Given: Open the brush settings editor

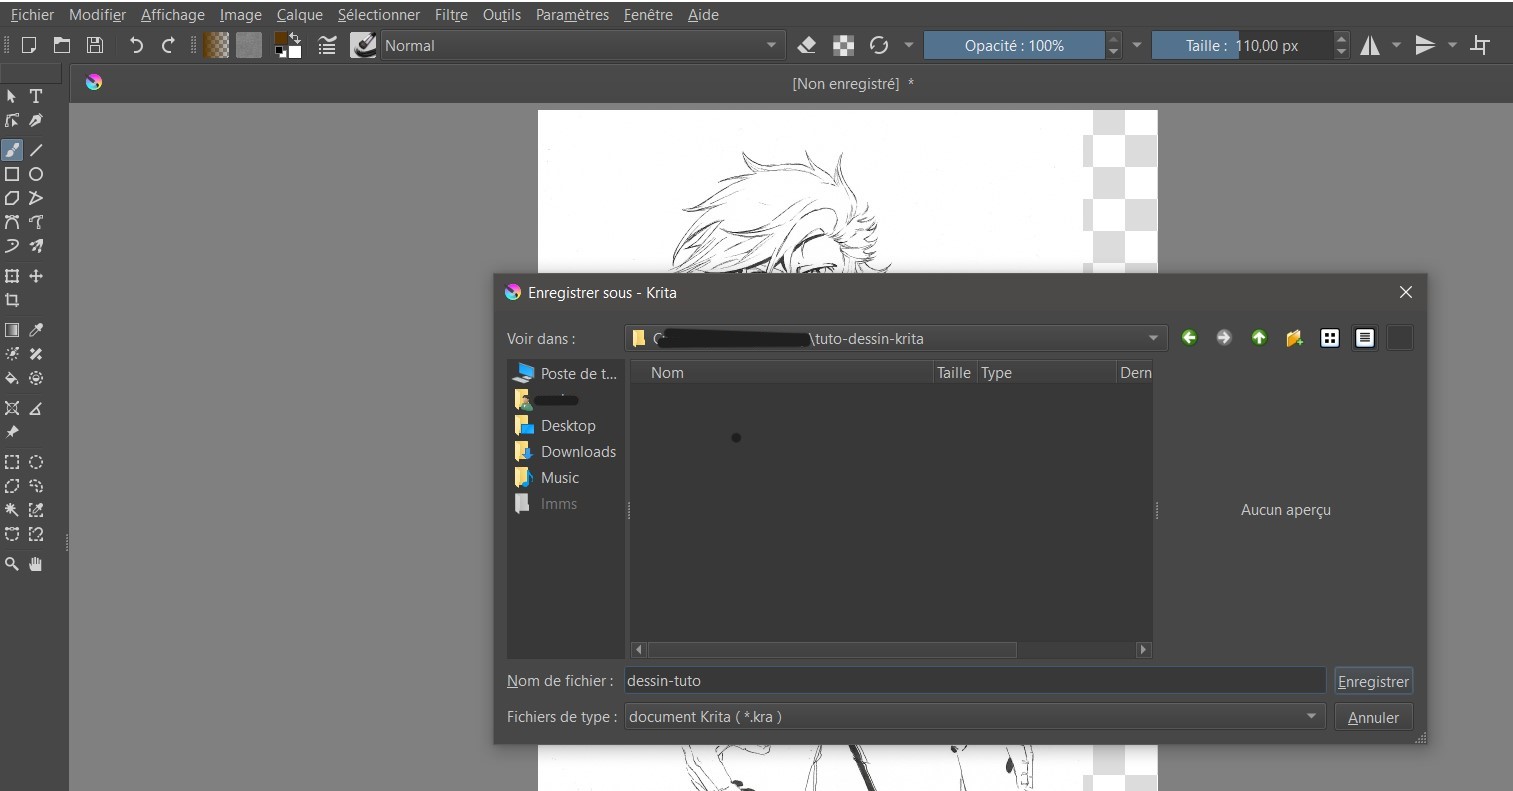Looking at the screenshot, I should pyautogui.click(x=327, y=45).
